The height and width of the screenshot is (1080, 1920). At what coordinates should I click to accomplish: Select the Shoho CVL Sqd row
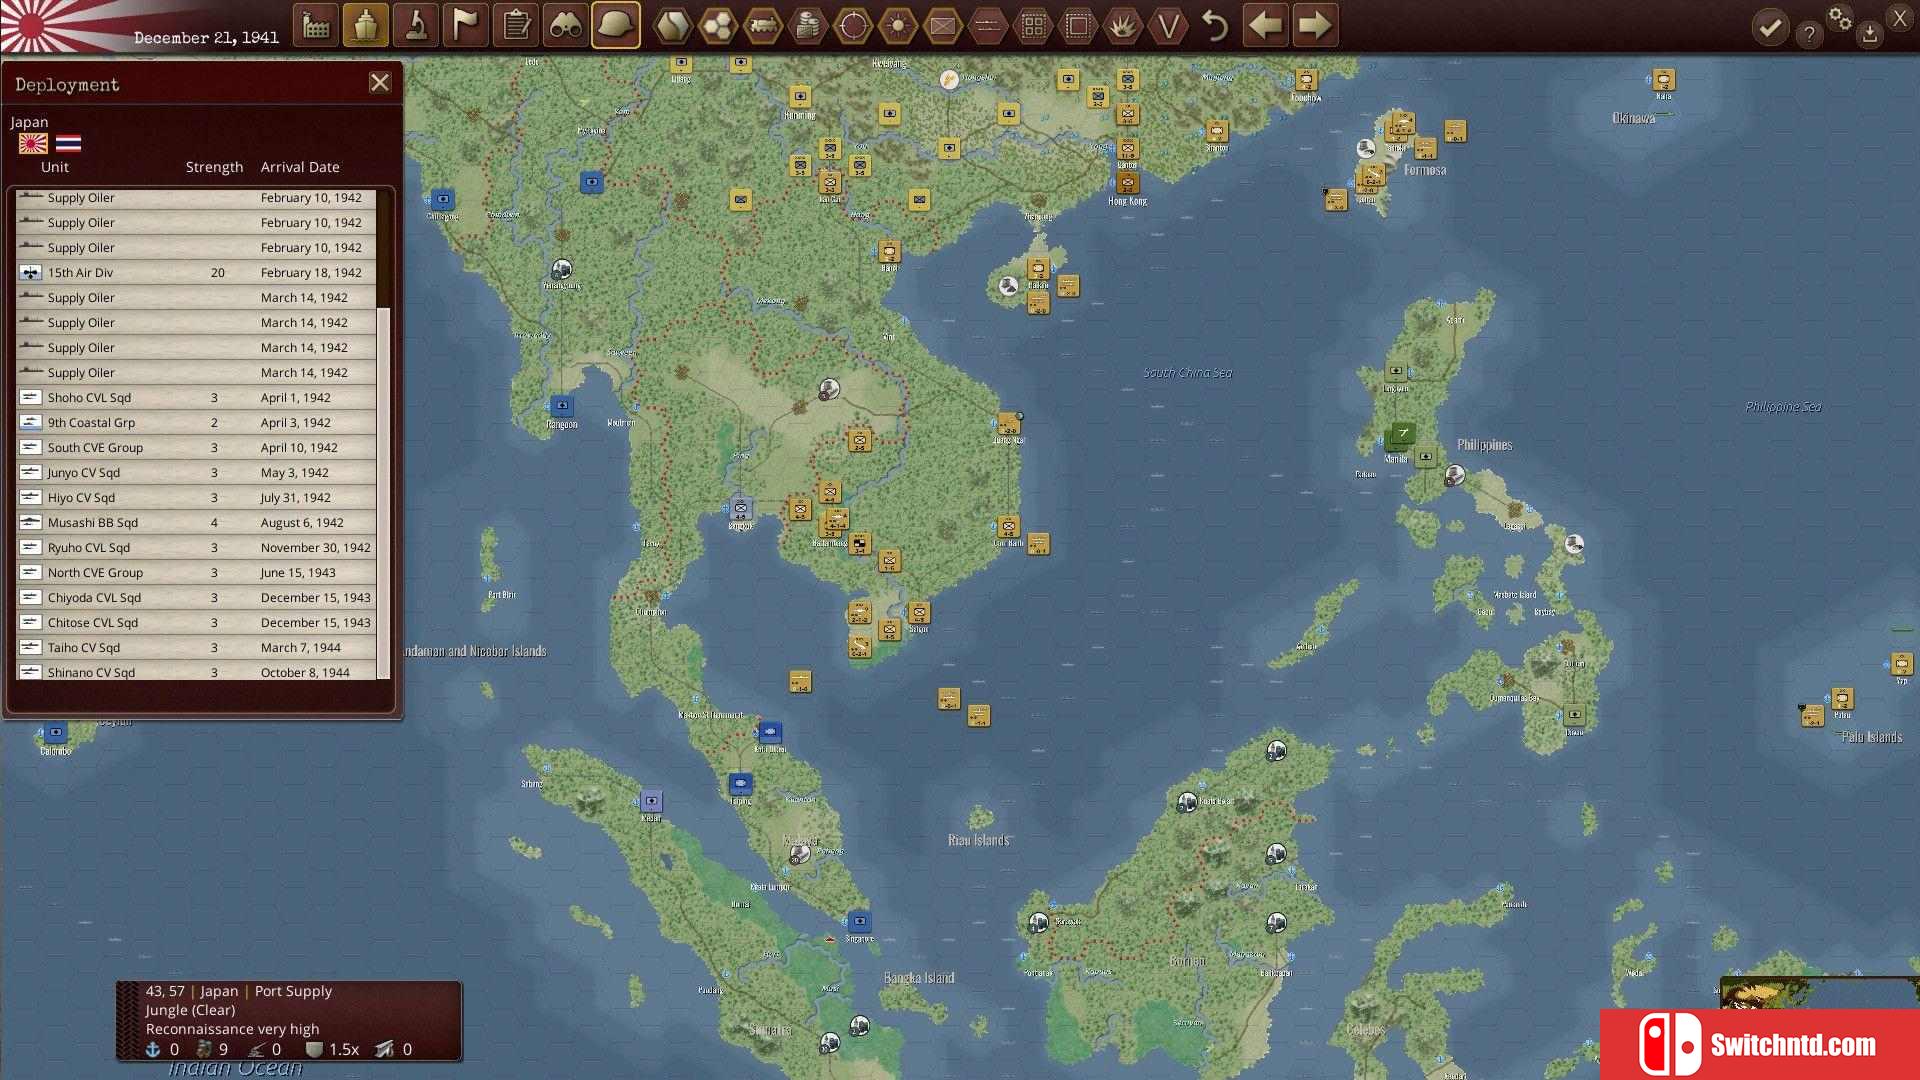click(196, 397)
